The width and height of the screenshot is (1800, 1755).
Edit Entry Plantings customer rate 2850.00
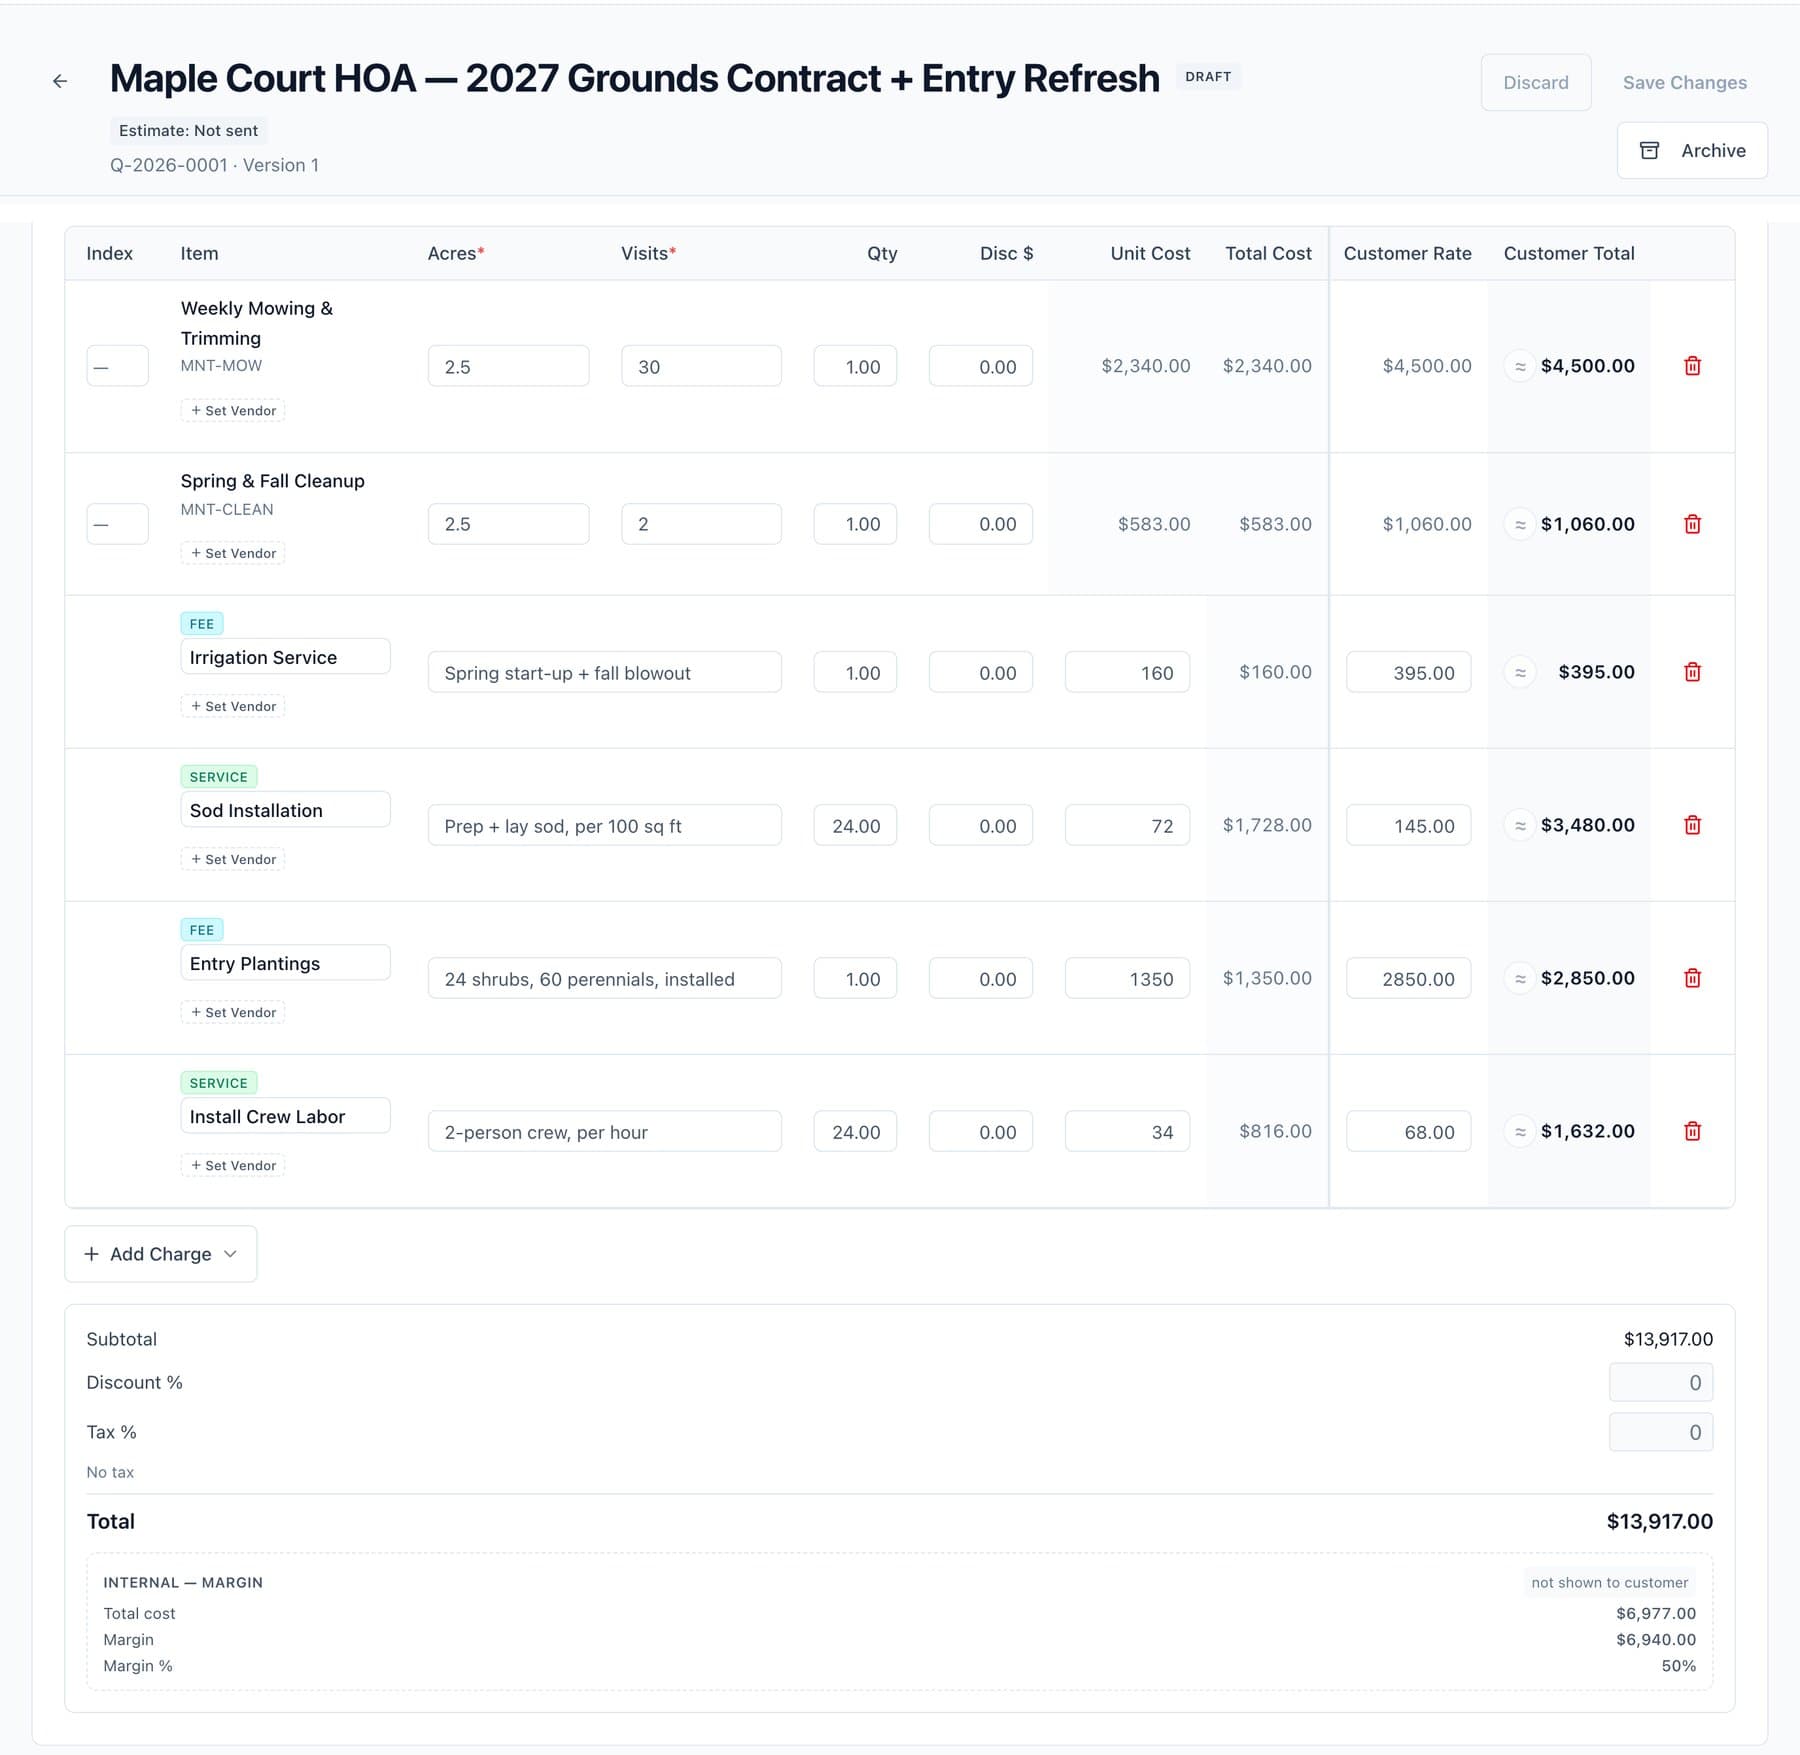click(x=1408, y=978)
